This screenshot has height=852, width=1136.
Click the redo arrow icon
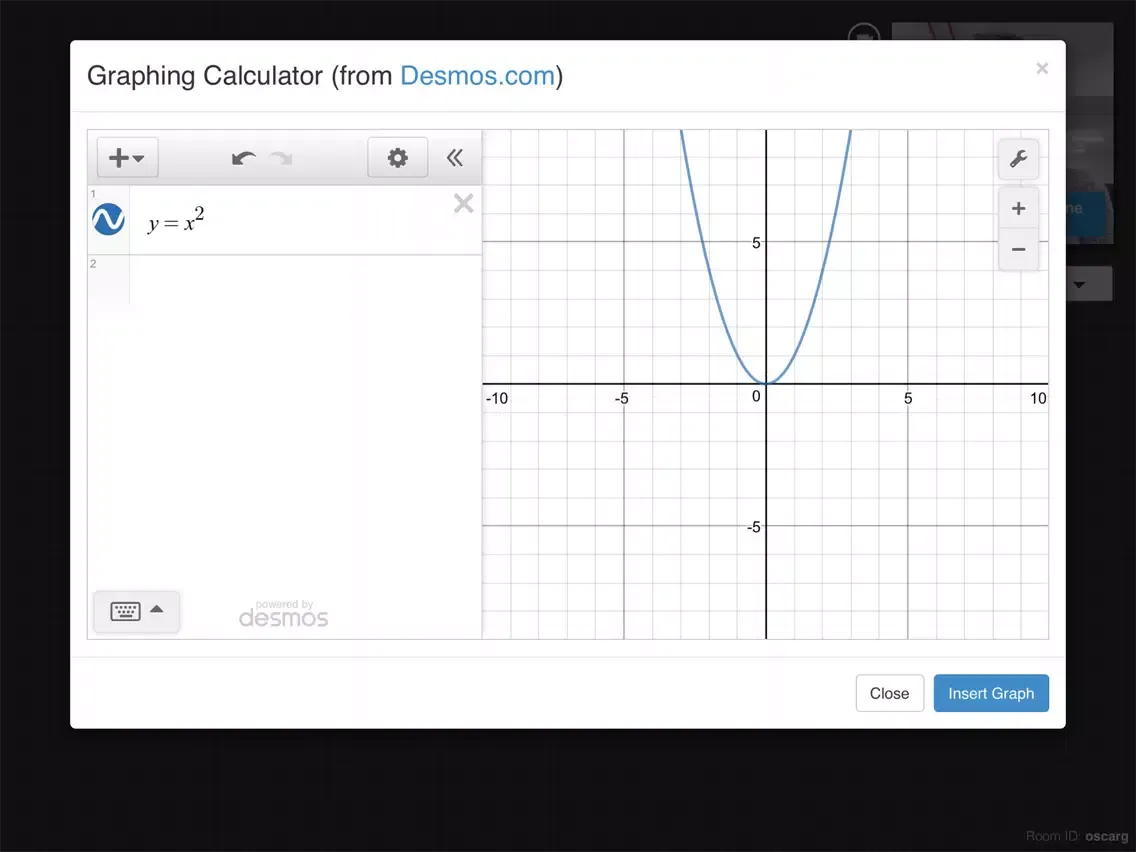(281, 158)
